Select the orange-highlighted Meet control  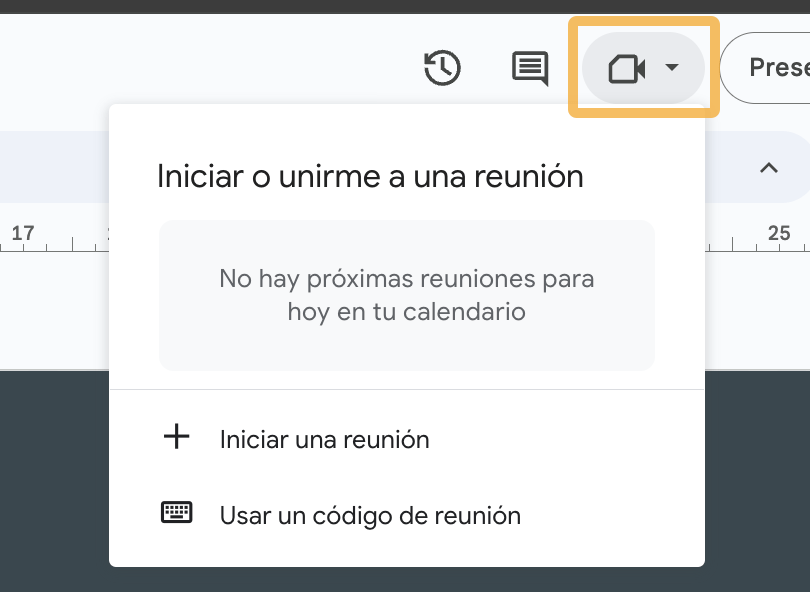643,68
